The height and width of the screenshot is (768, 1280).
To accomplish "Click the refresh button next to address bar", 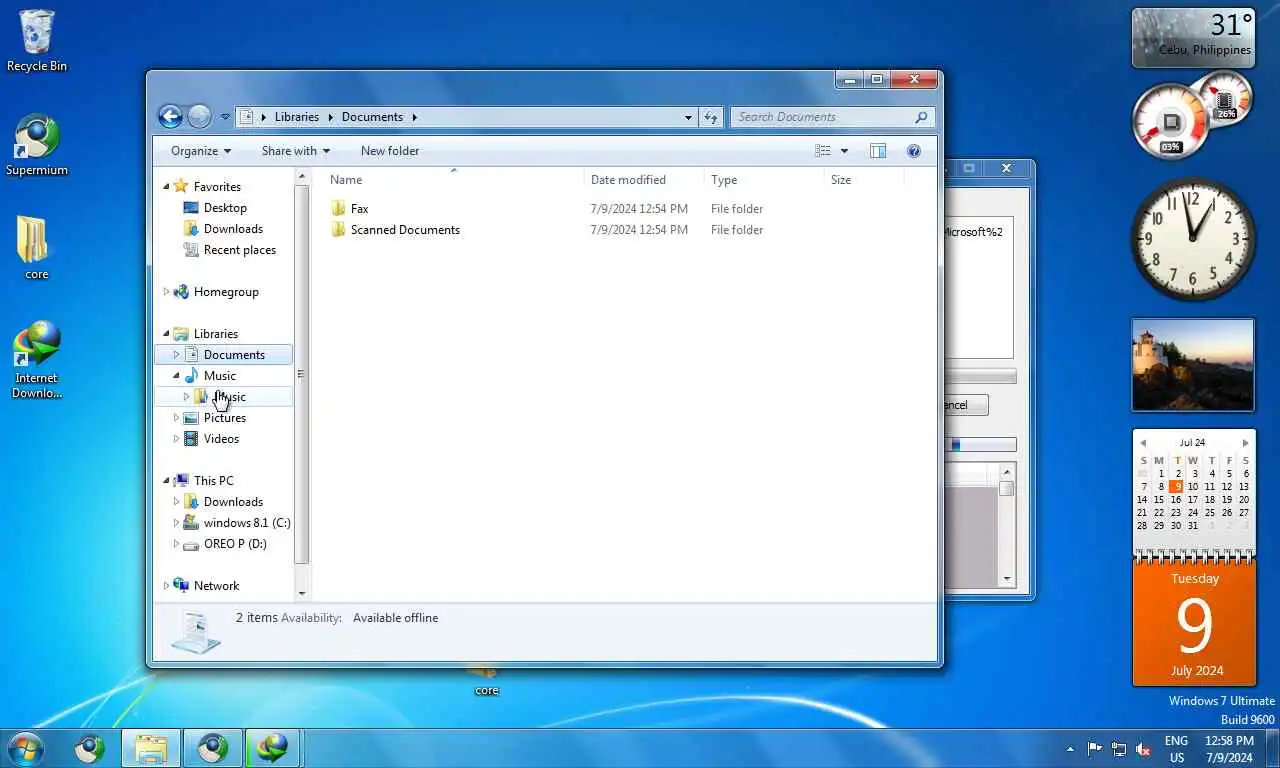I will click(x=711, y=117).
